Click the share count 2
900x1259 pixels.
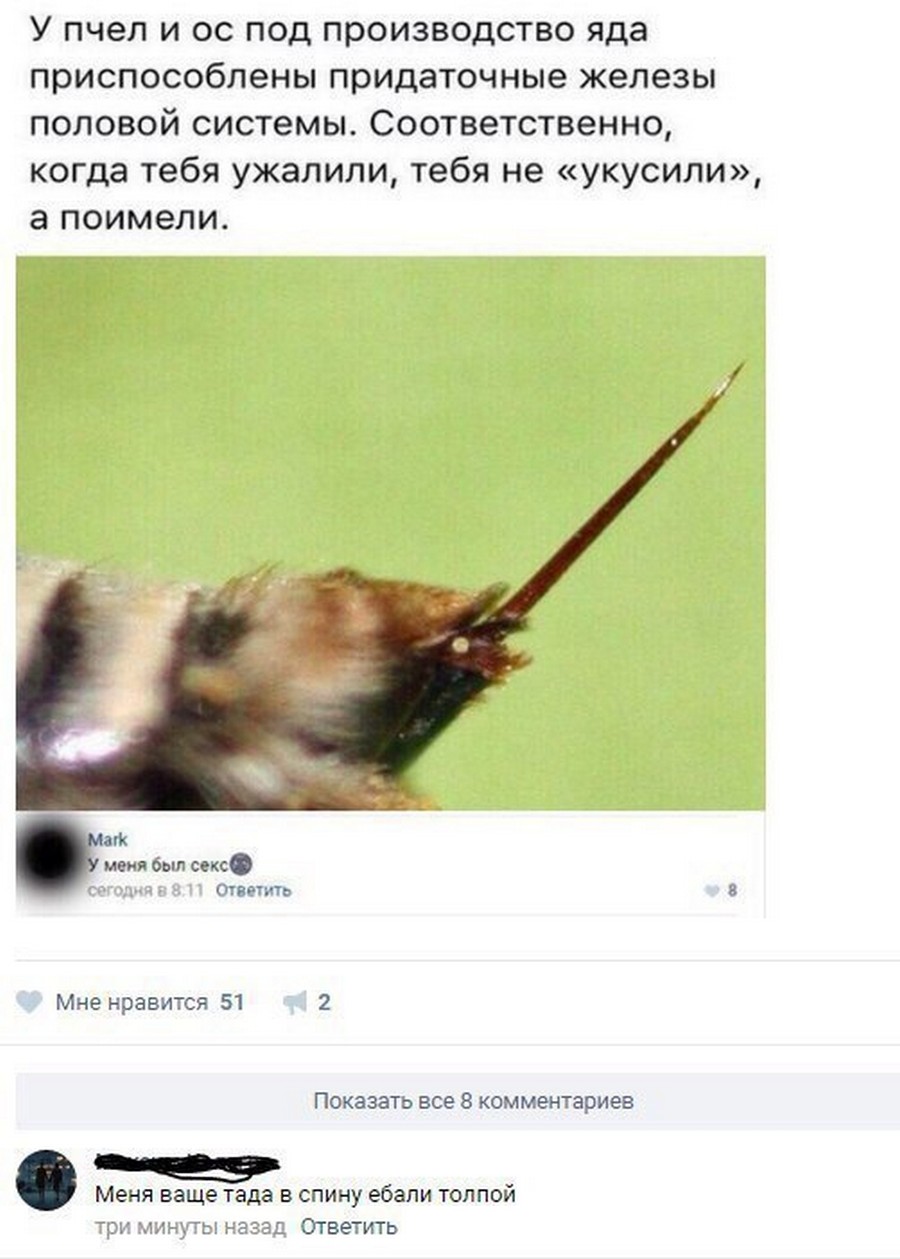point(324,1002)
